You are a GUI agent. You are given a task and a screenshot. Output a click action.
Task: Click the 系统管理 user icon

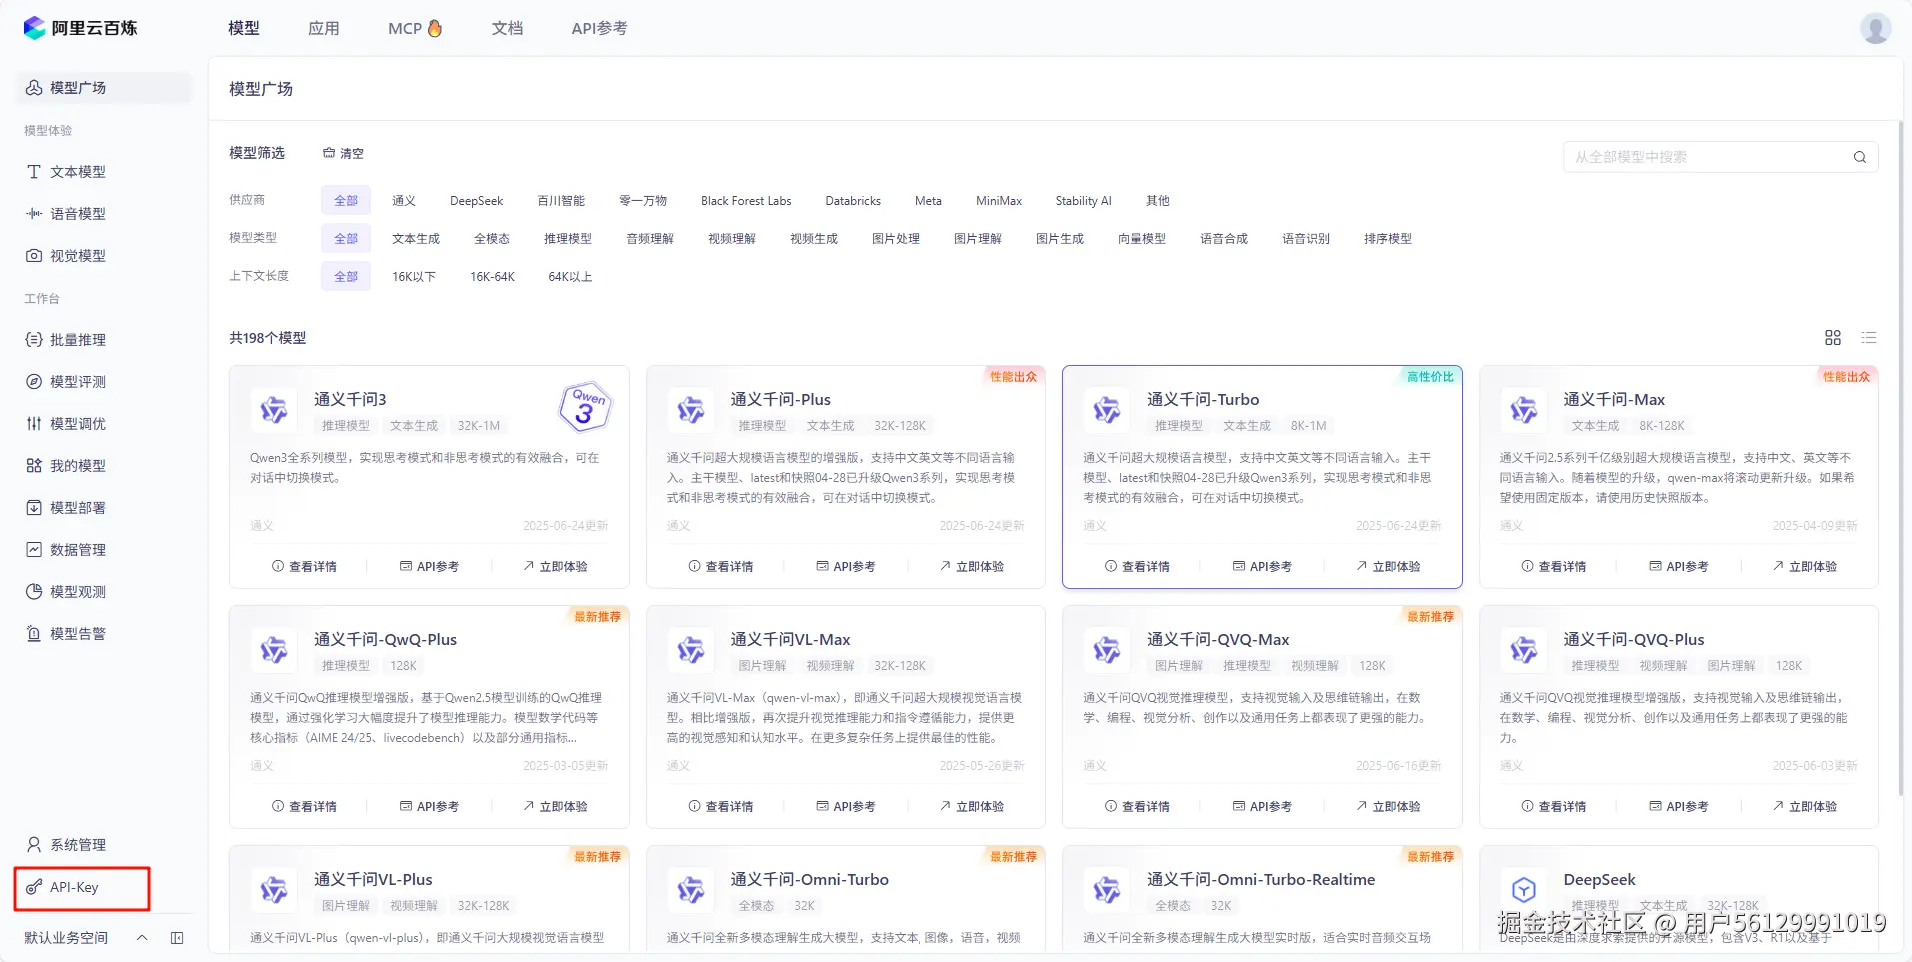tap(34, 845)
